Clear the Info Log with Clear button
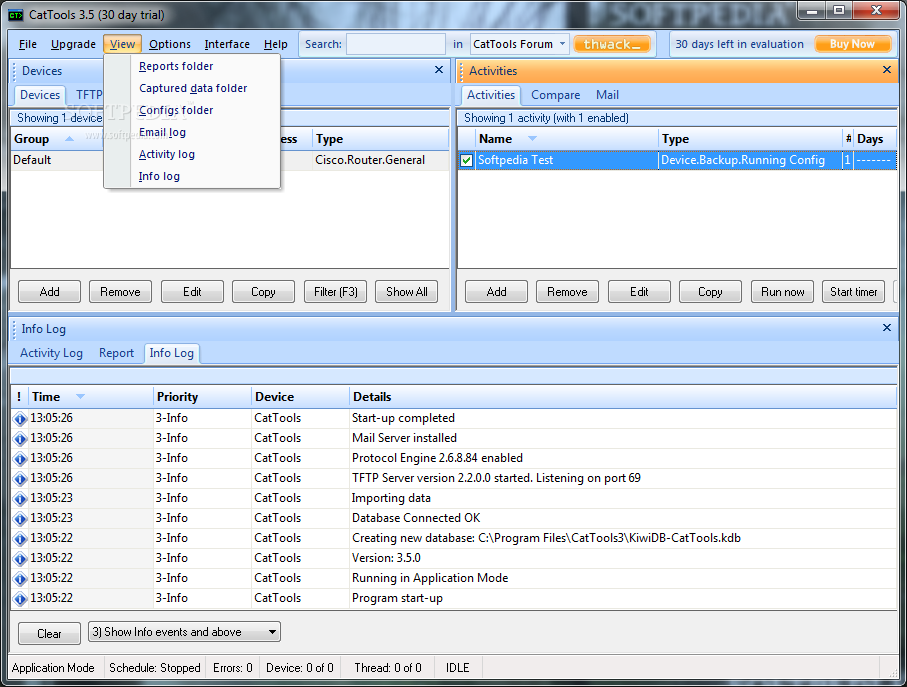The image size is (907, 687). (49, 634)
